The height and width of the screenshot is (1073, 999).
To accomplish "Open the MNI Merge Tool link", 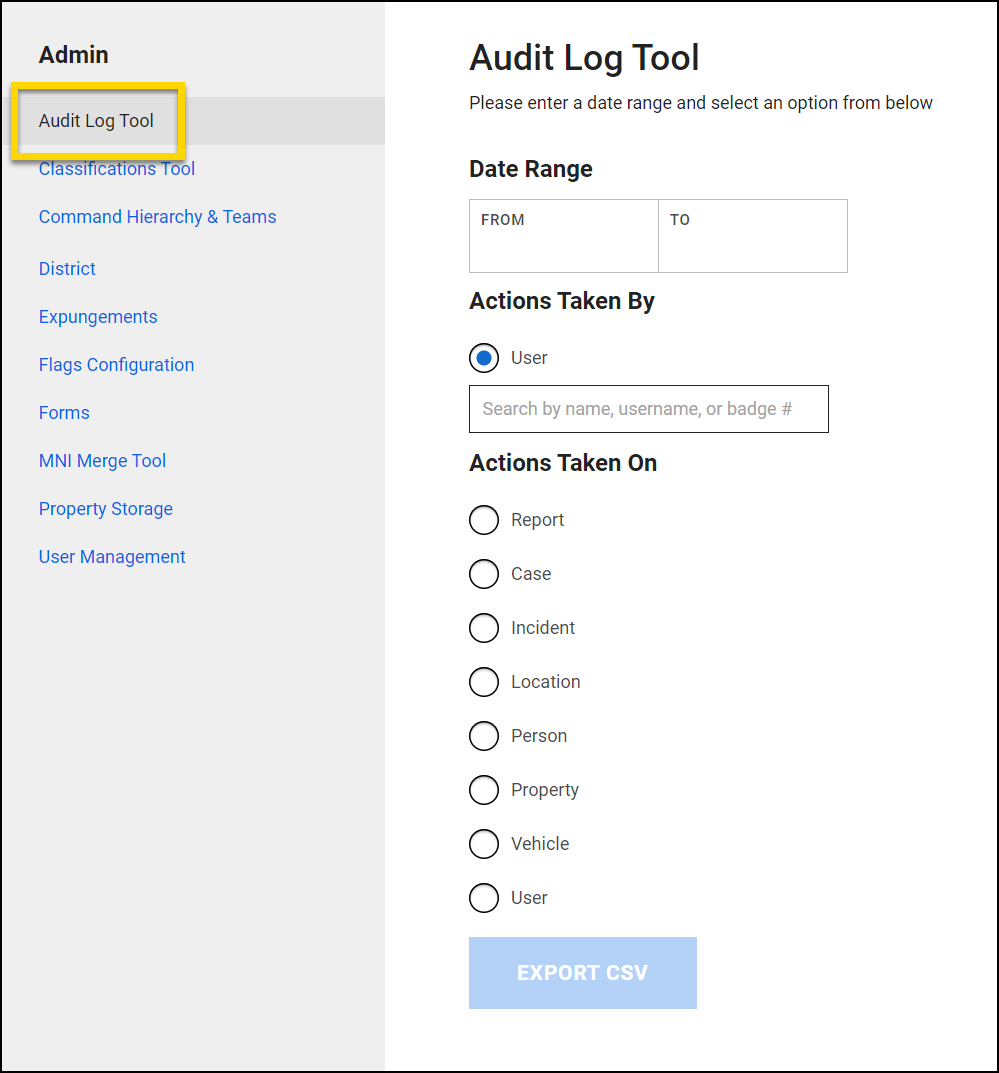I will [102, 461].
